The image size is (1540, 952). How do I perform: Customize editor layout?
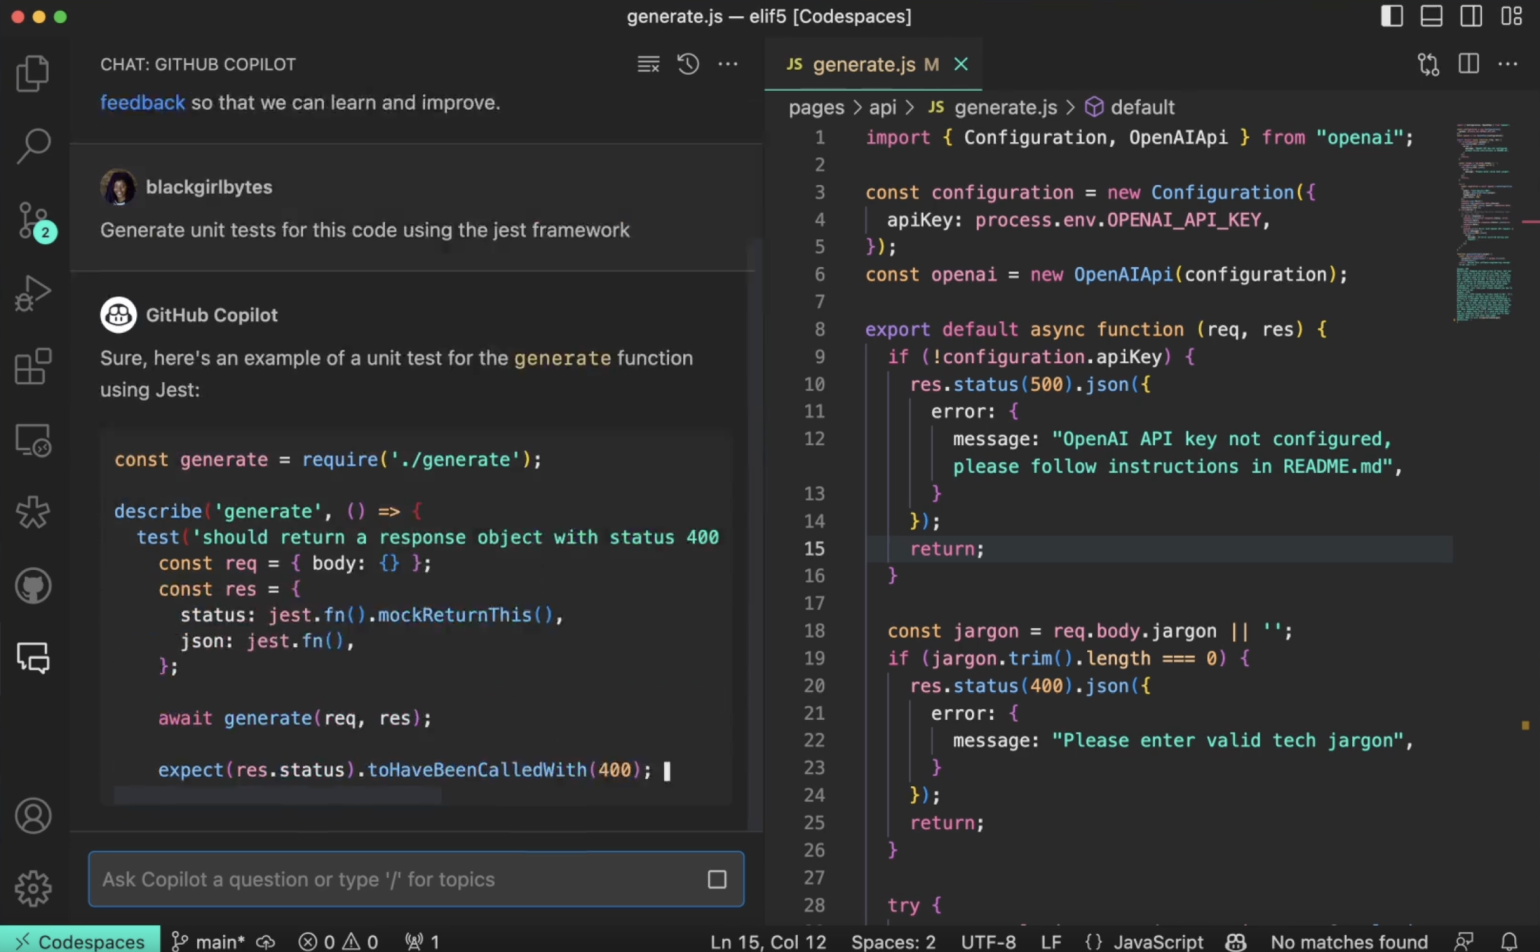(1511, 16)
